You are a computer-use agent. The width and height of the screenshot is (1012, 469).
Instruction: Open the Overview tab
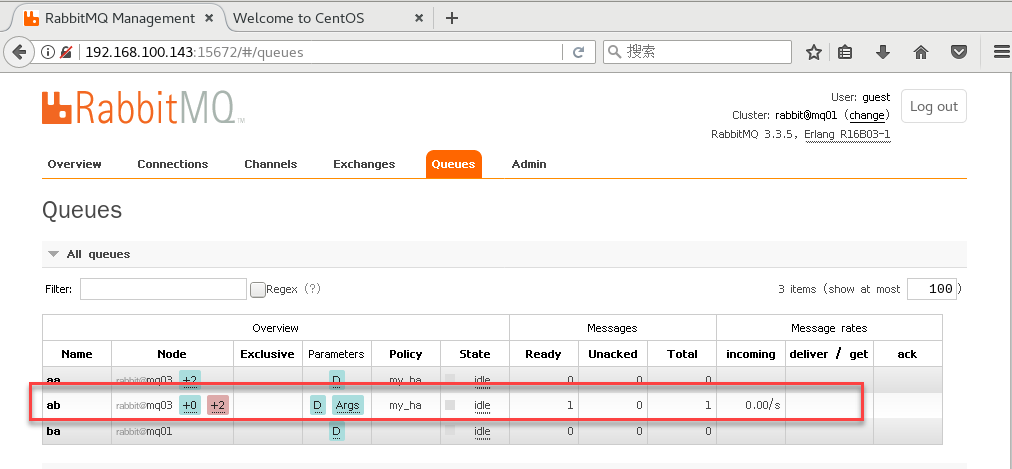tap(74, 164)
